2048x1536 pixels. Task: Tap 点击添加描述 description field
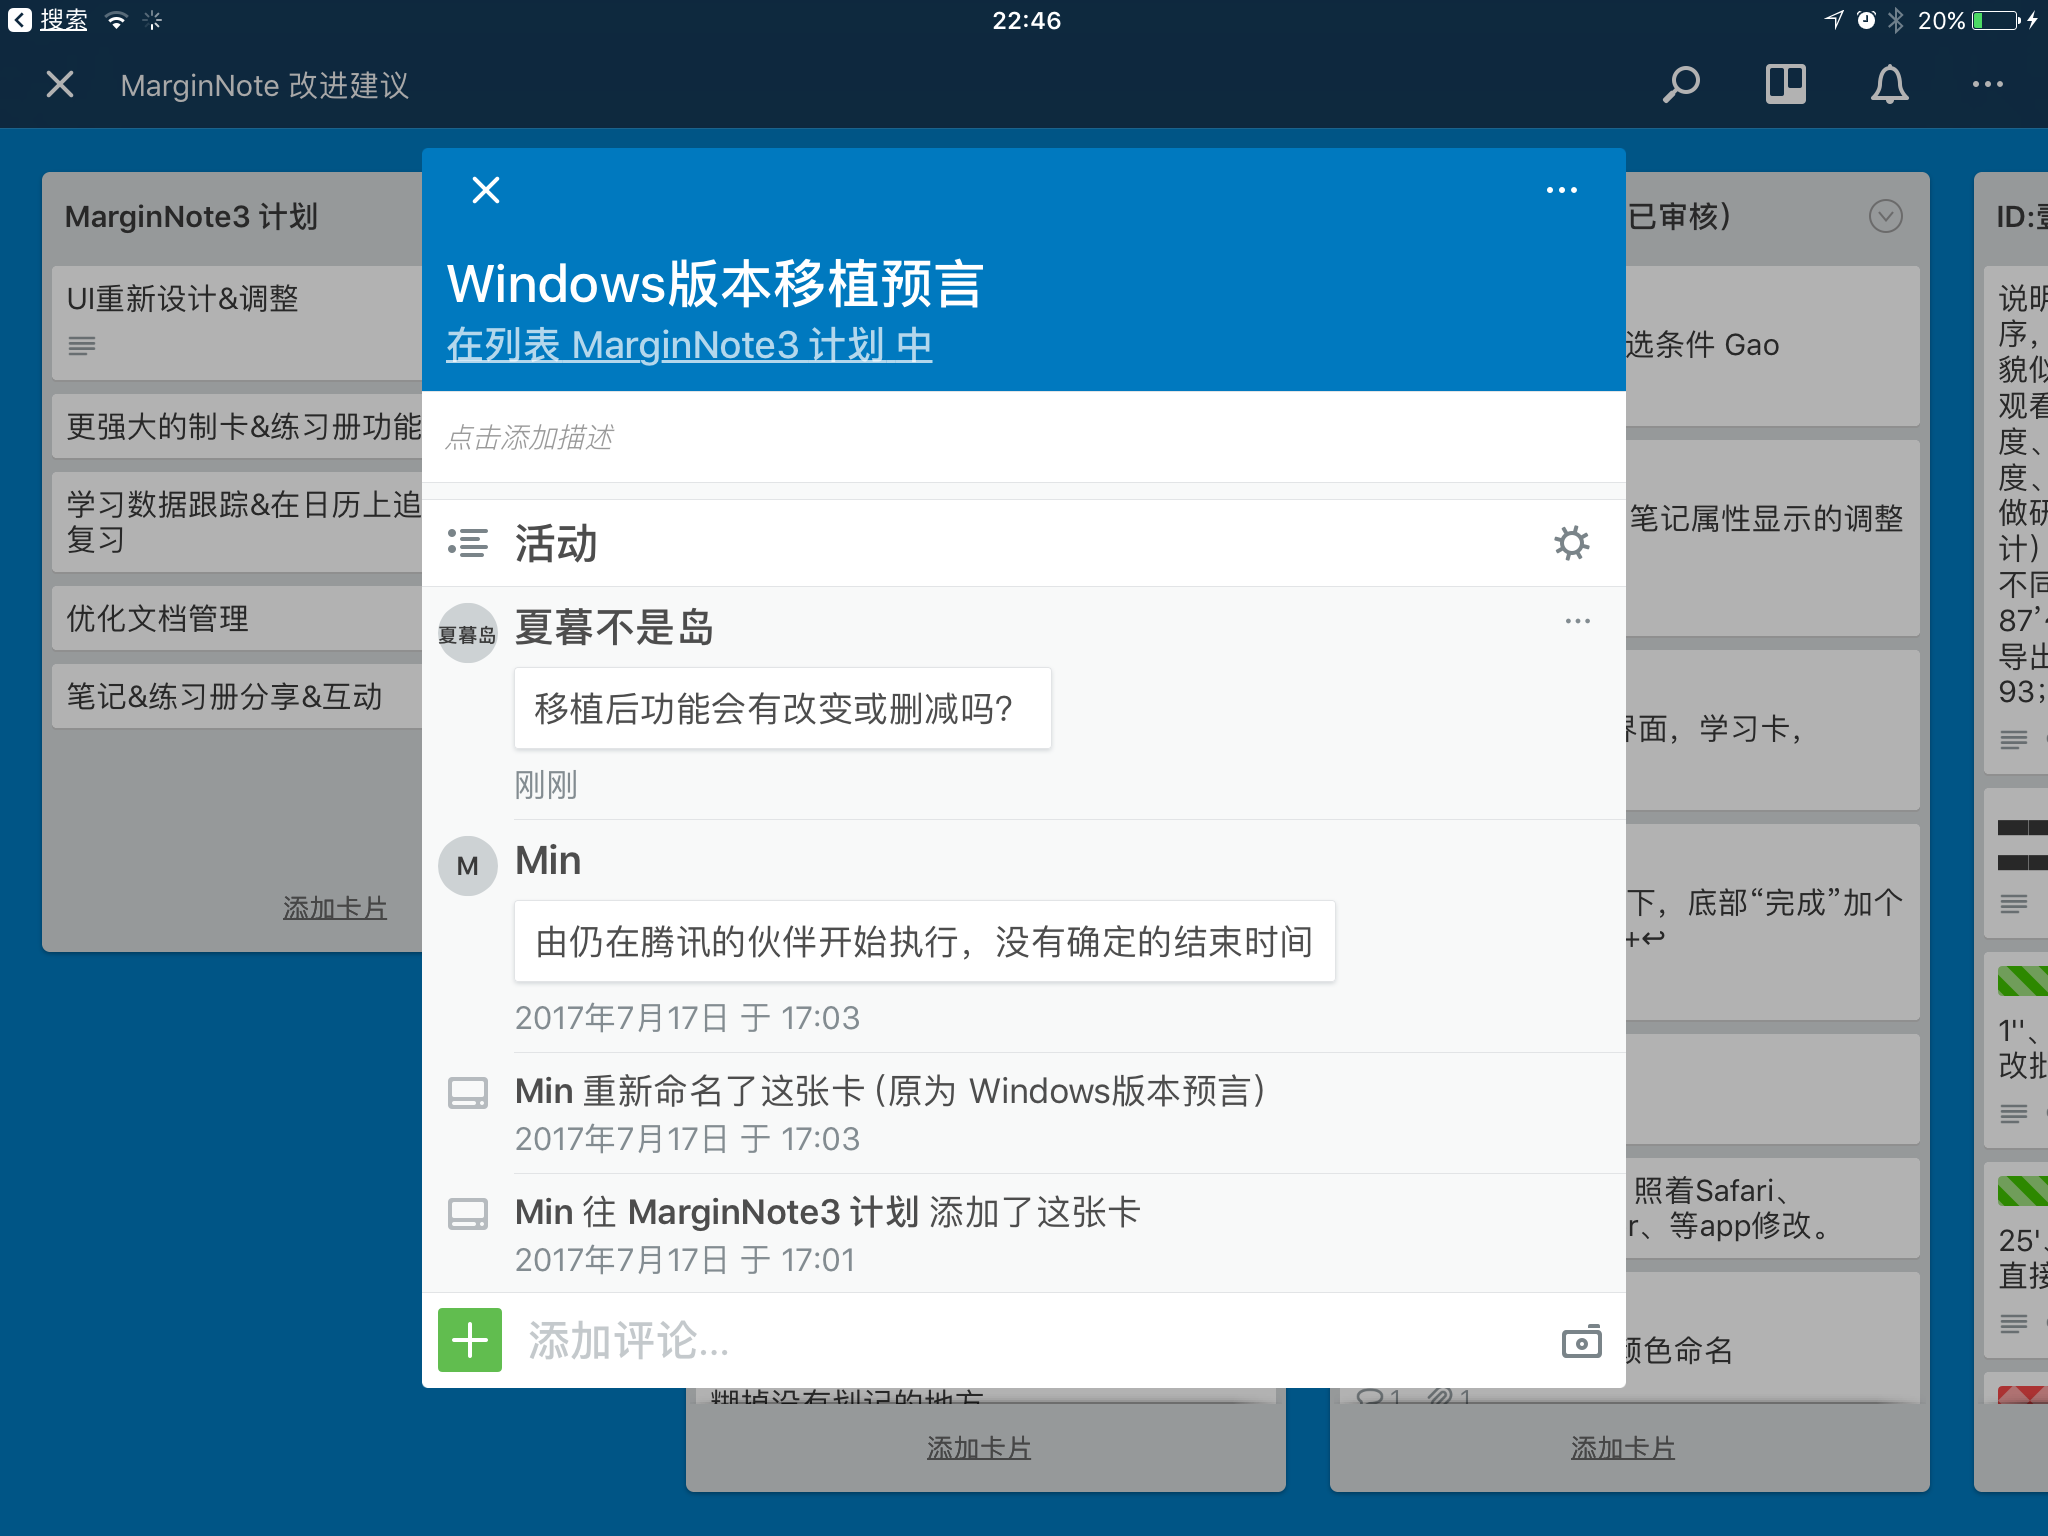[1024, 437]
